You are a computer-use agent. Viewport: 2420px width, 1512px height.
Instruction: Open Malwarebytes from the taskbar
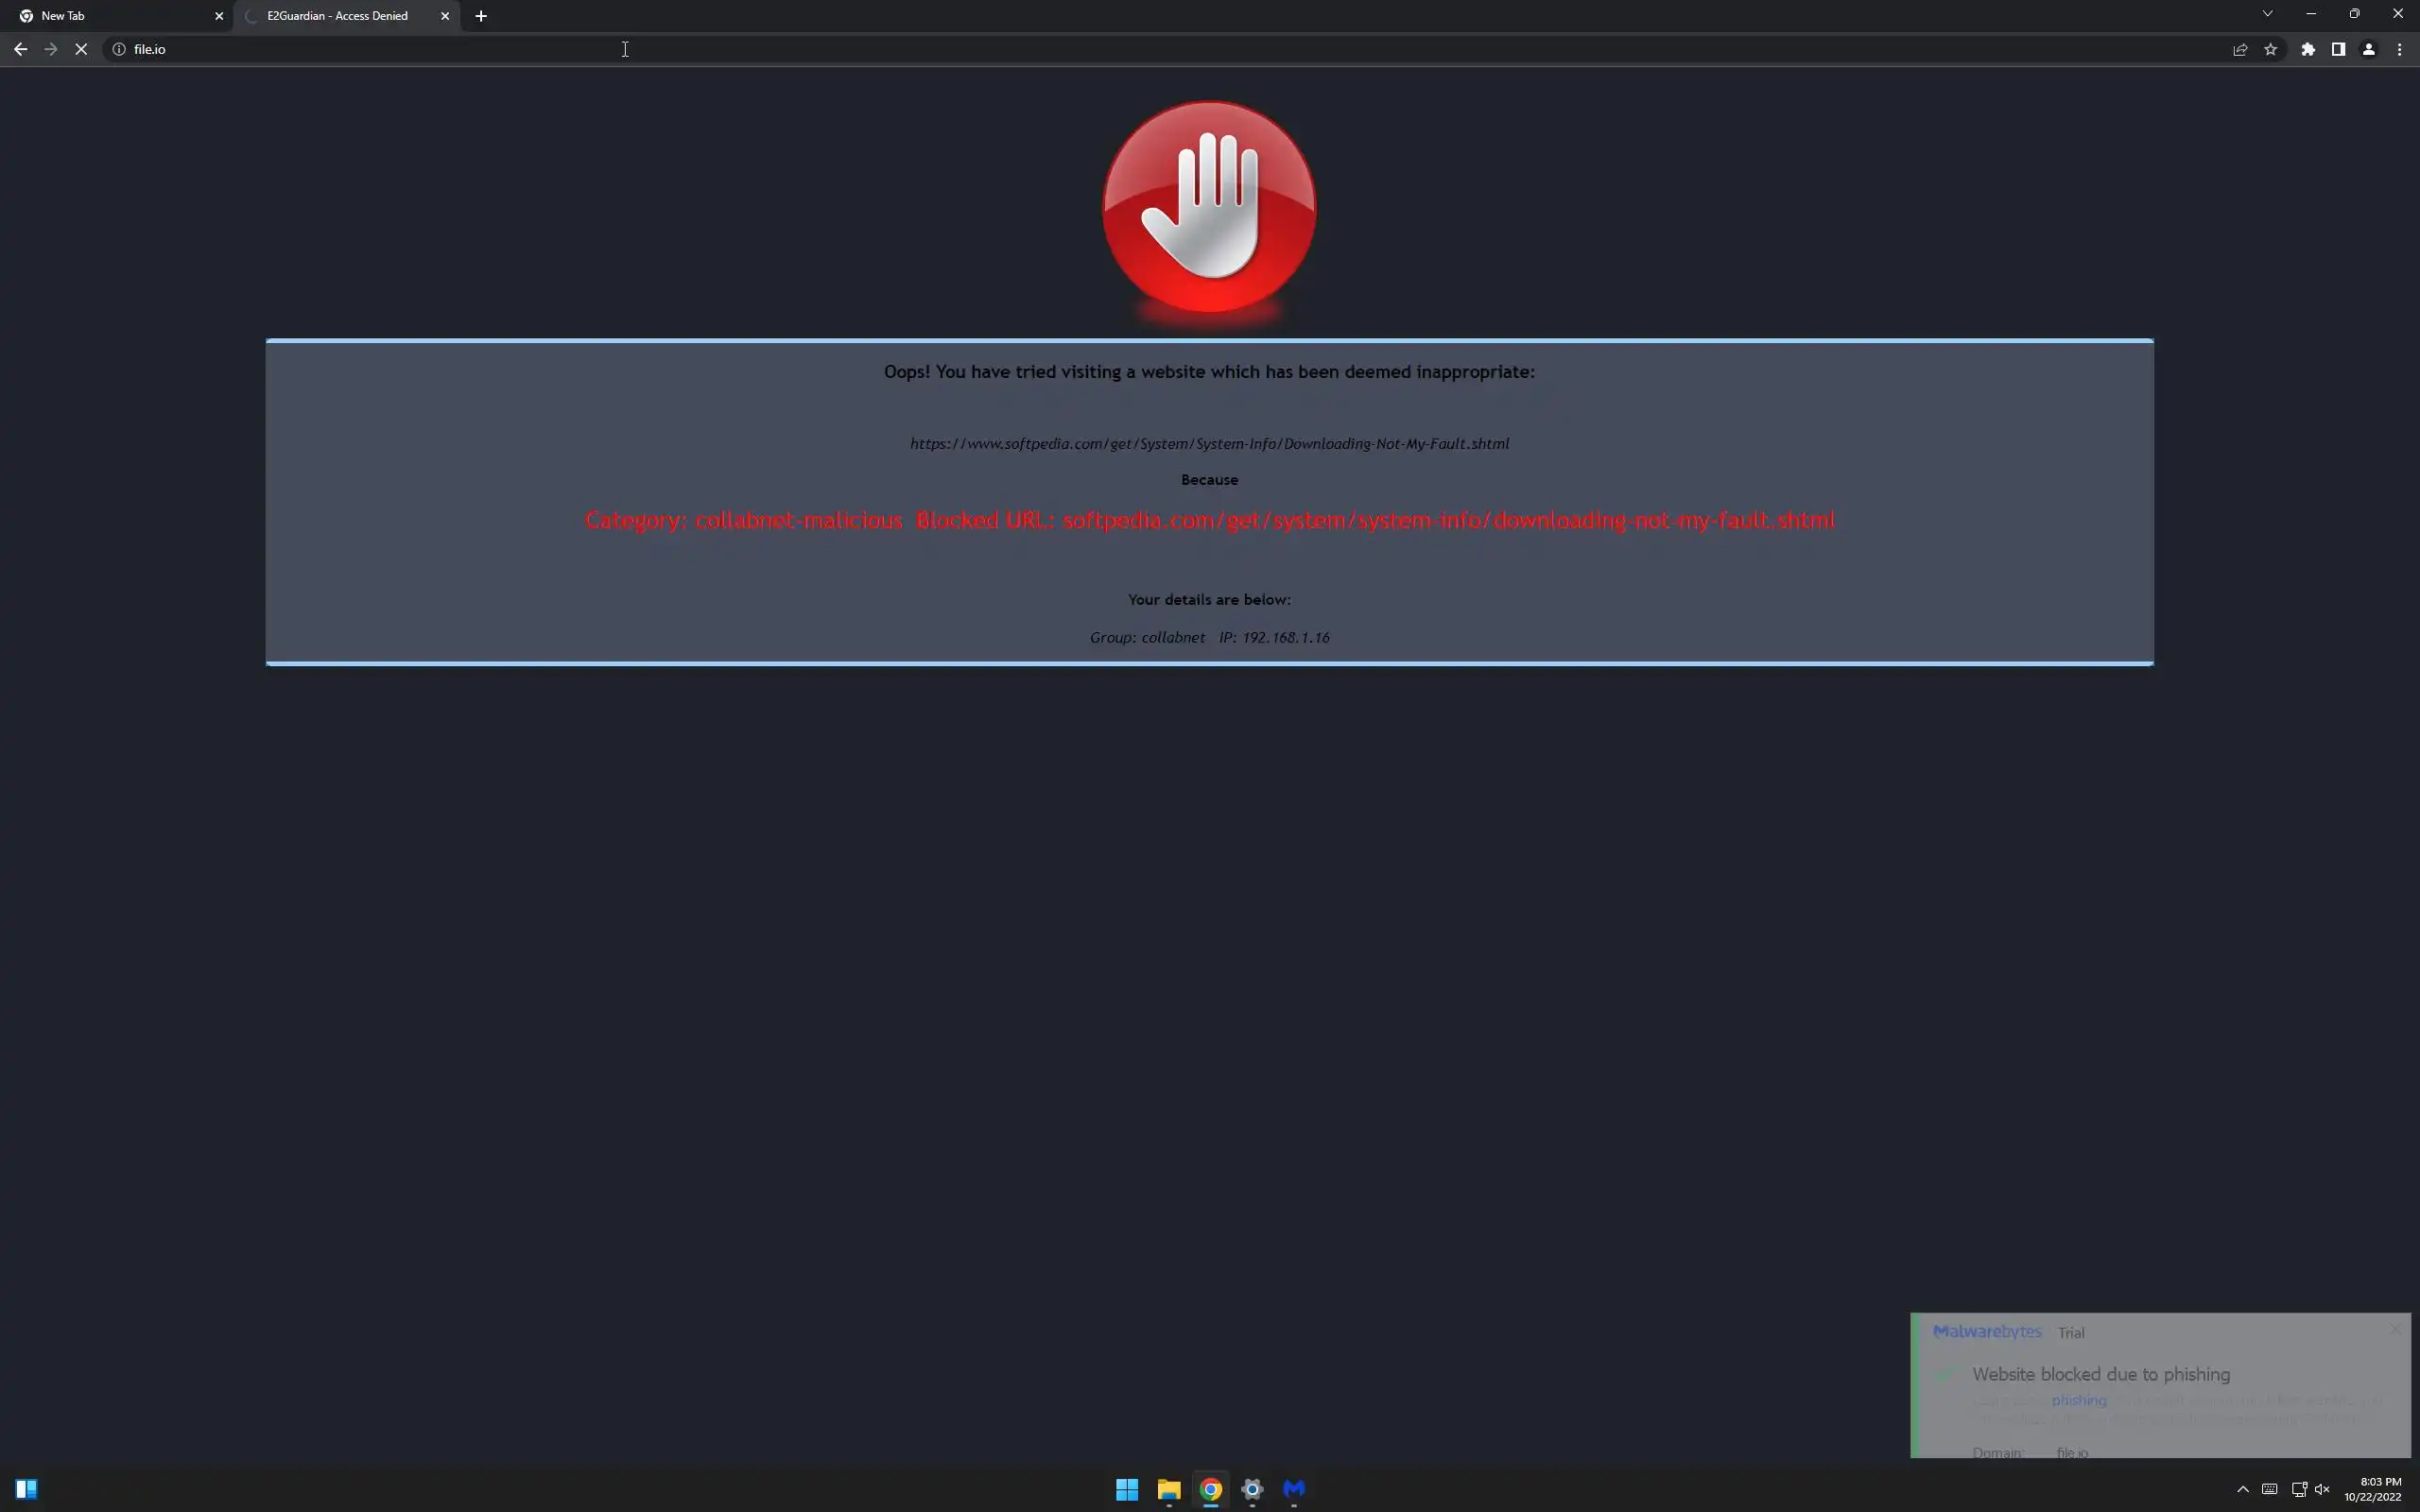pos(1294,1489)
